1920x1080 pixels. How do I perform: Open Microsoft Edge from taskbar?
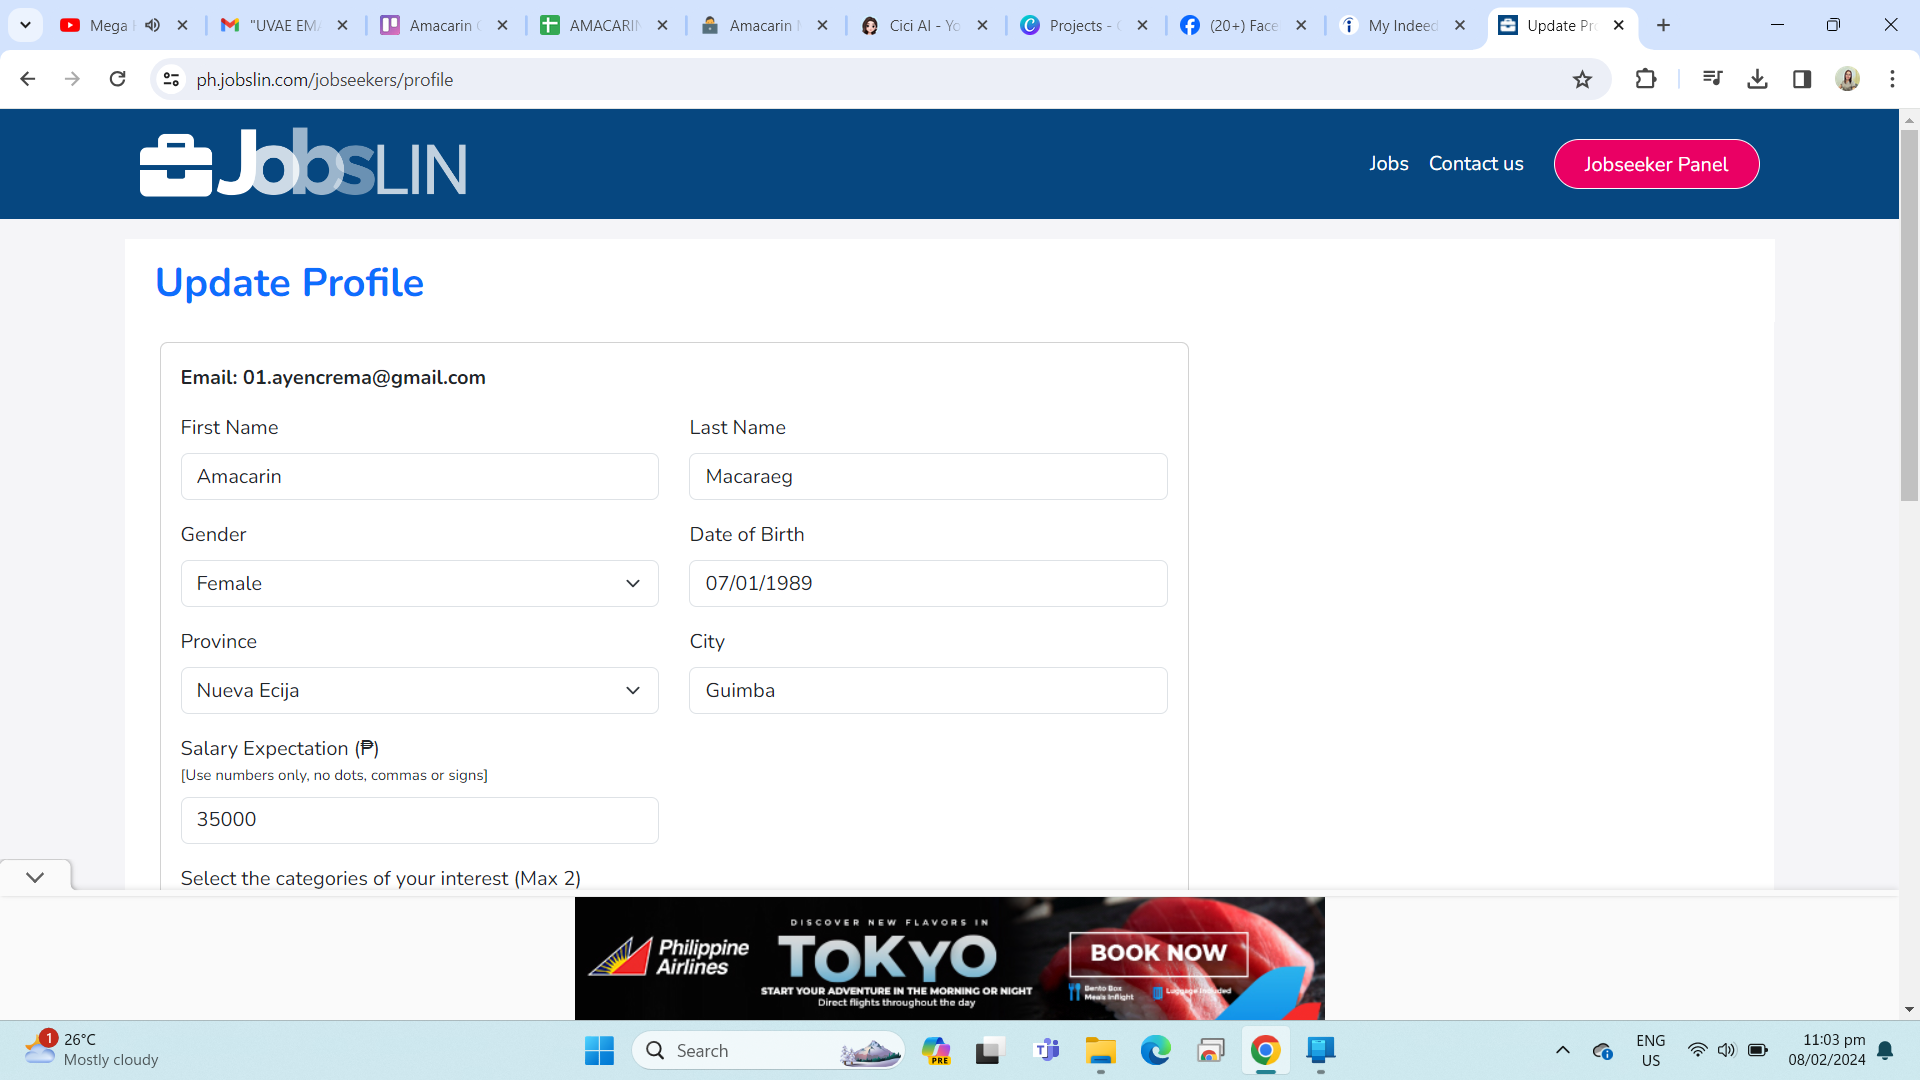coord(1155,1051)
